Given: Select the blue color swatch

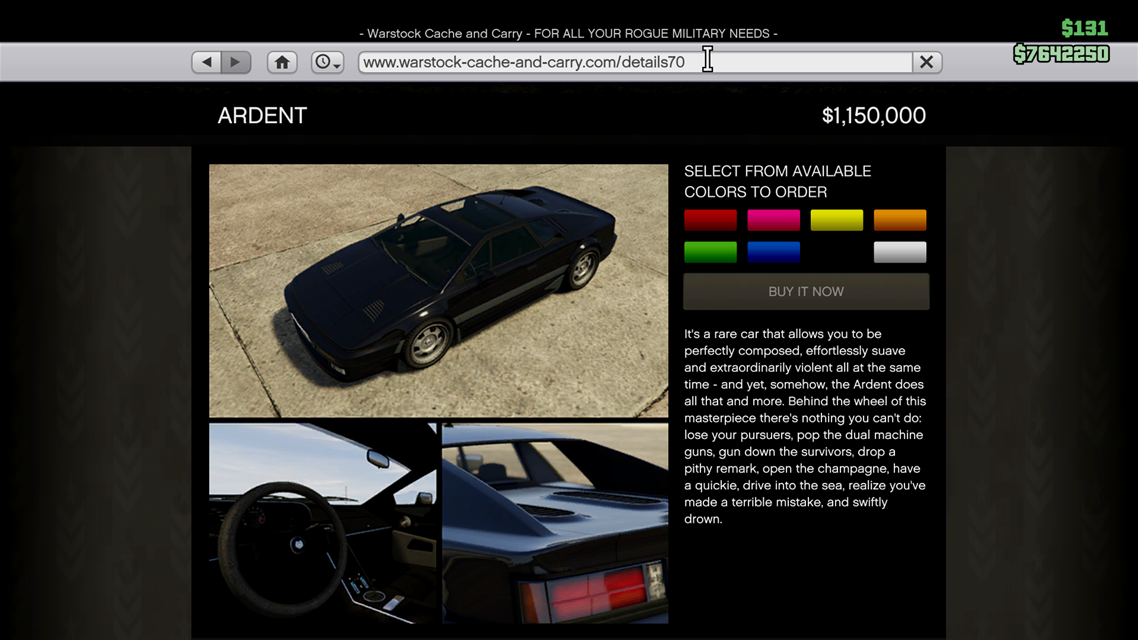Looking at the screenshot, I should (774, 252).
